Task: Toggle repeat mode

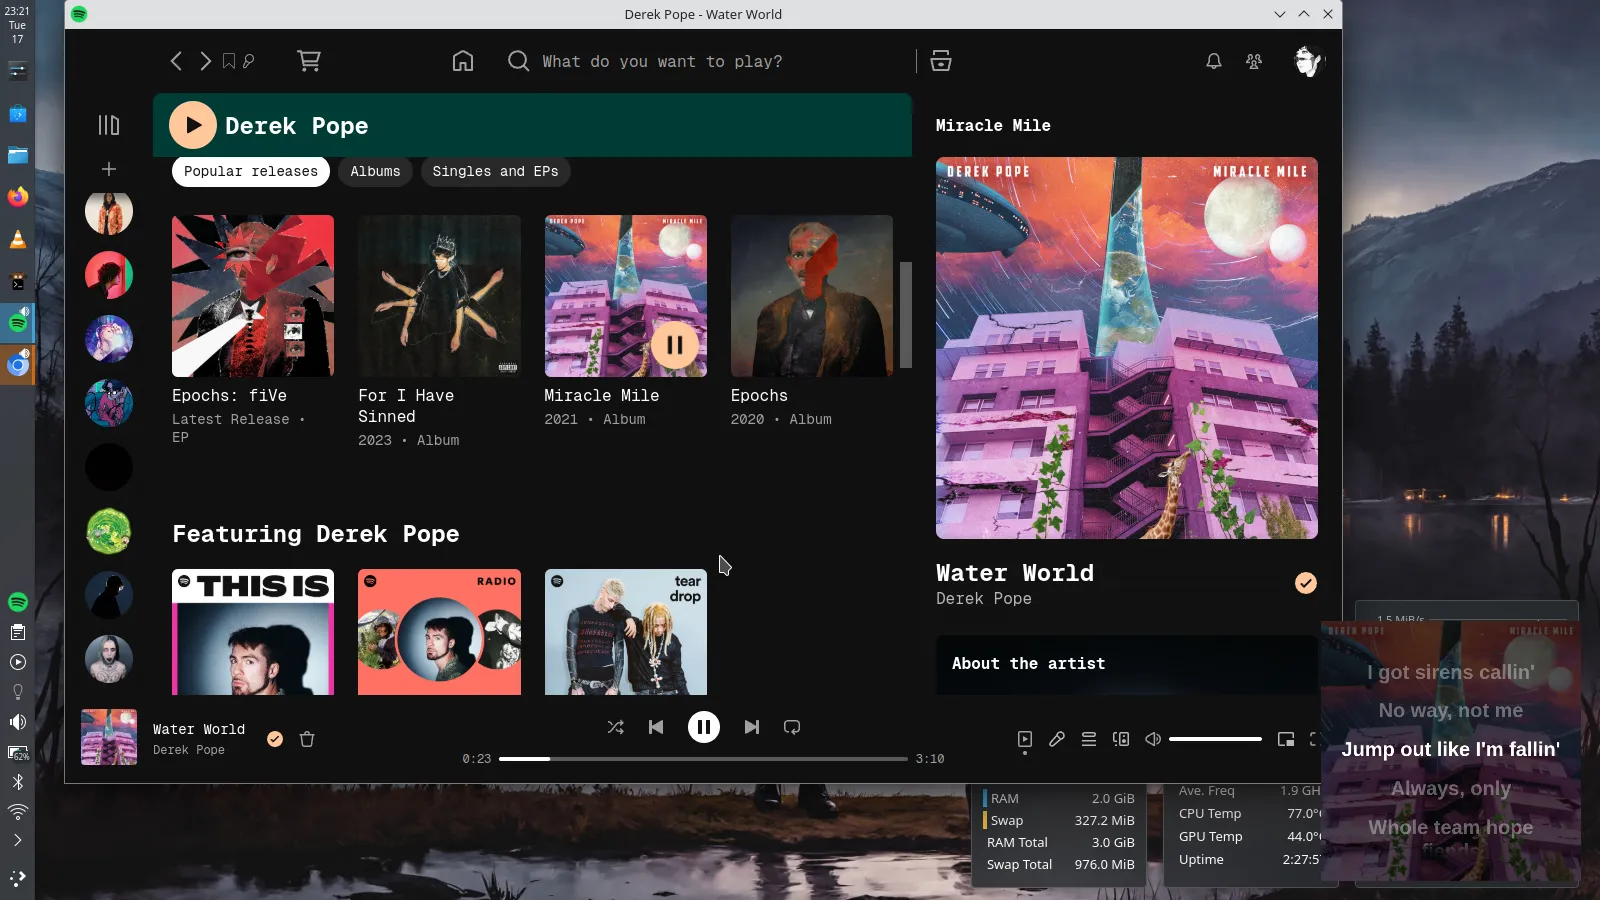Action: (x=792, y=727)
